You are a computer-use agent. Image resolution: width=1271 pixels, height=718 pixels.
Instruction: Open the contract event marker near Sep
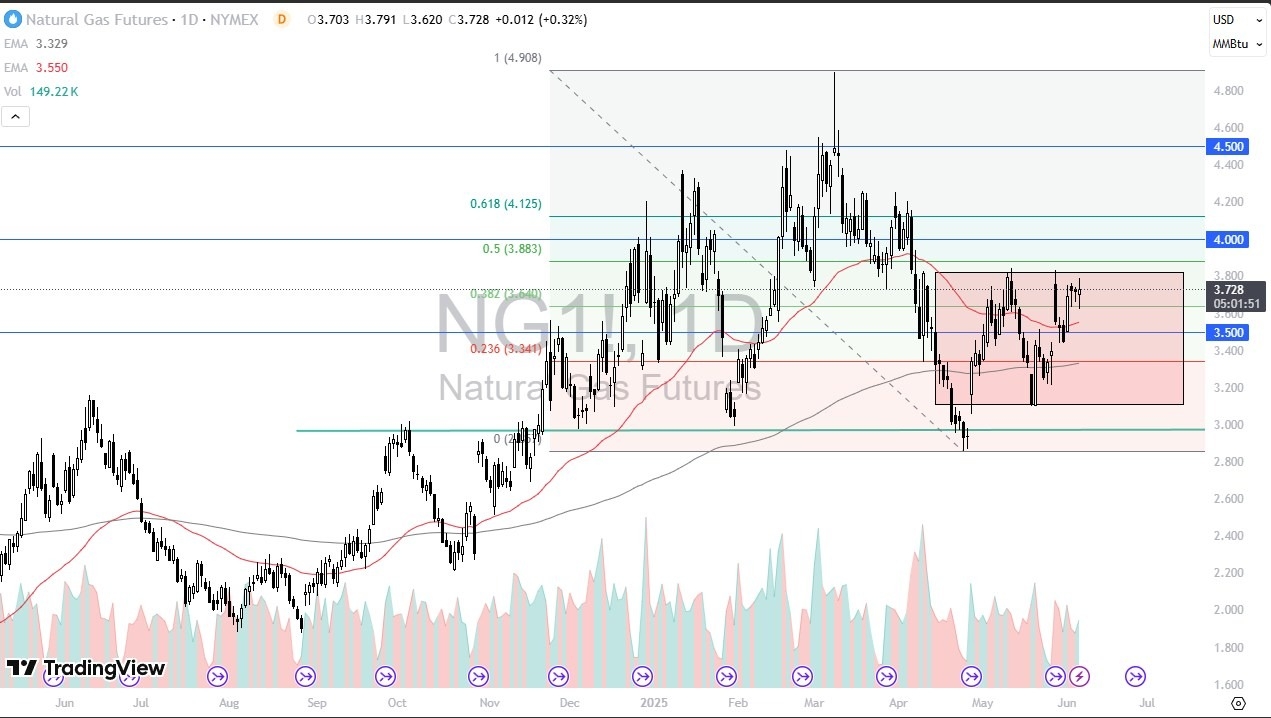tap(305, 677)
